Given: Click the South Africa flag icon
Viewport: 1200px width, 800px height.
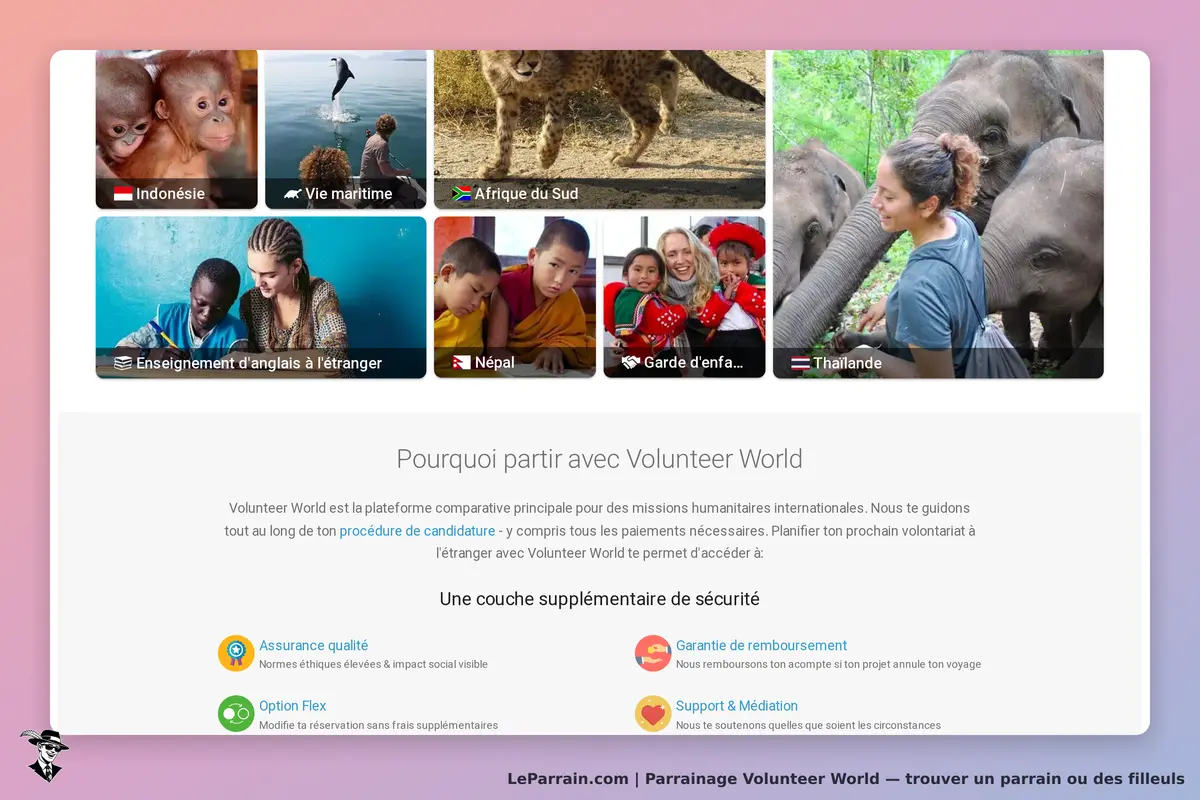Looking at the screenshot, I should (x=461, y=194).
